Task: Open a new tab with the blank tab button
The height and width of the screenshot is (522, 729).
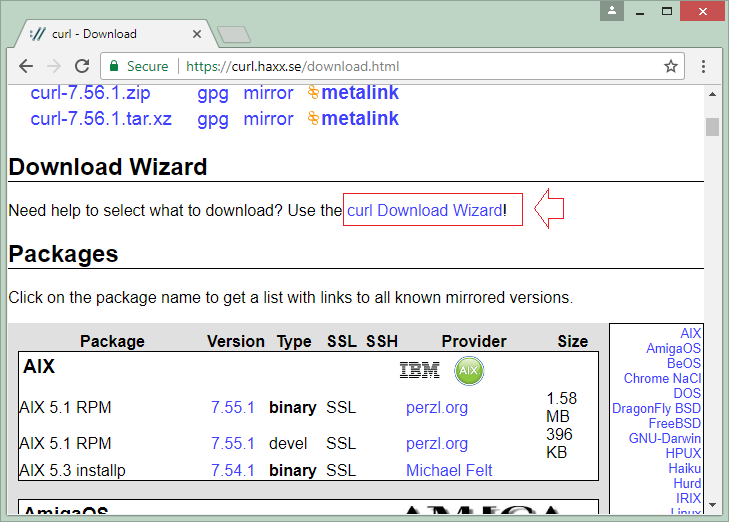Action: (233, 35)
